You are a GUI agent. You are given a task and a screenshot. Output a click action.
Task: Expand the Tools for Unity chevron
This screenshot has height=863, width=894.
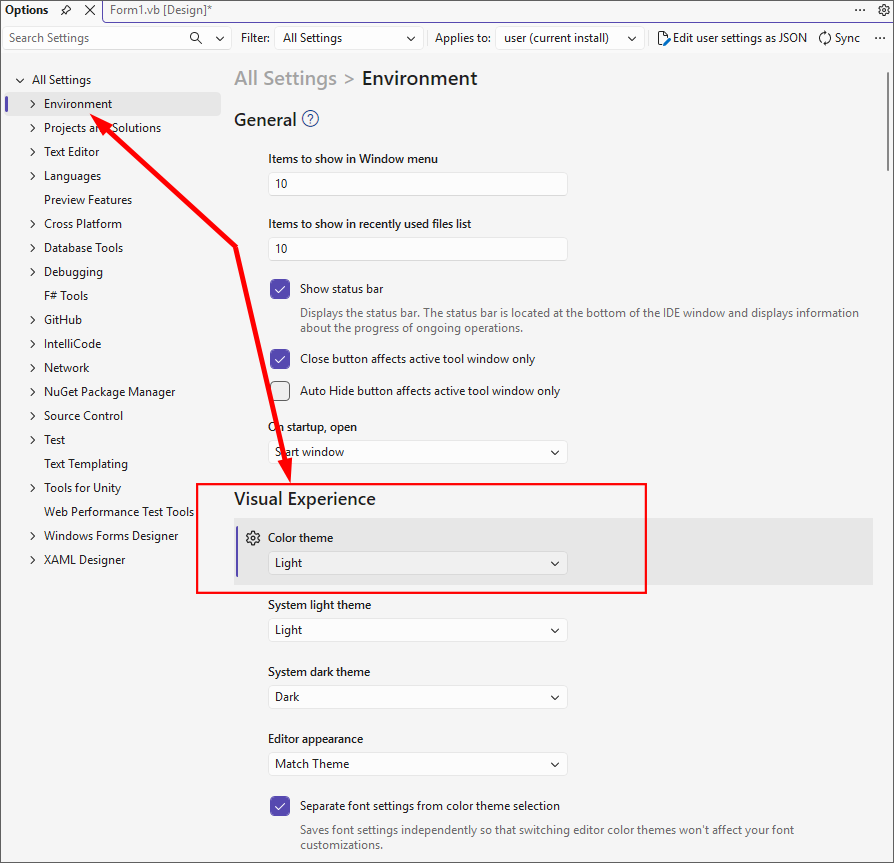pos(32,488)
